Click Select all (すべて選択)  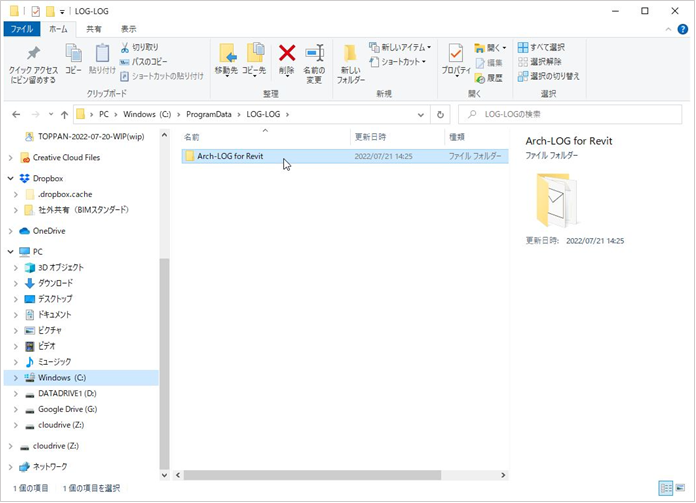(542, 47)
